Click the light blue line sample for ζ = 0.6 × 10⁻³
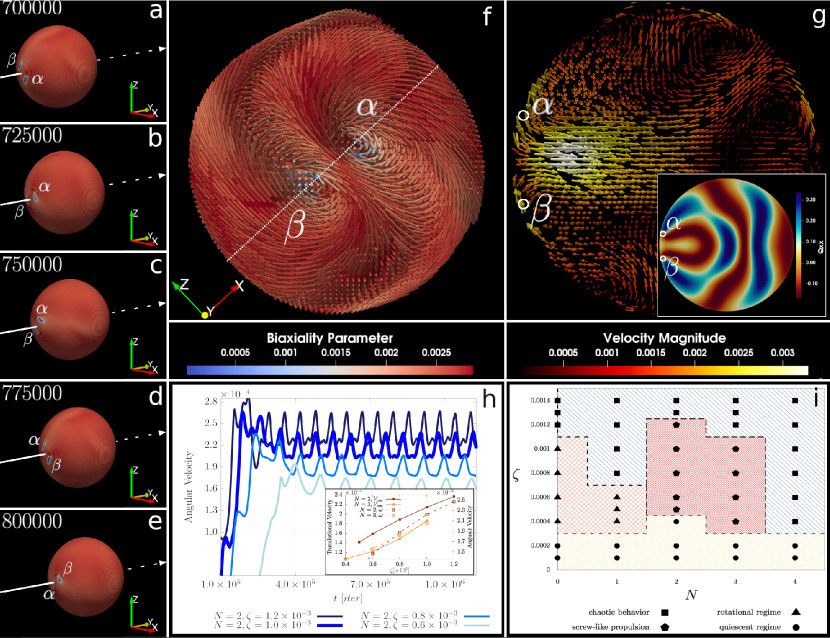830x638 pixels. click(x=476, y=625)
